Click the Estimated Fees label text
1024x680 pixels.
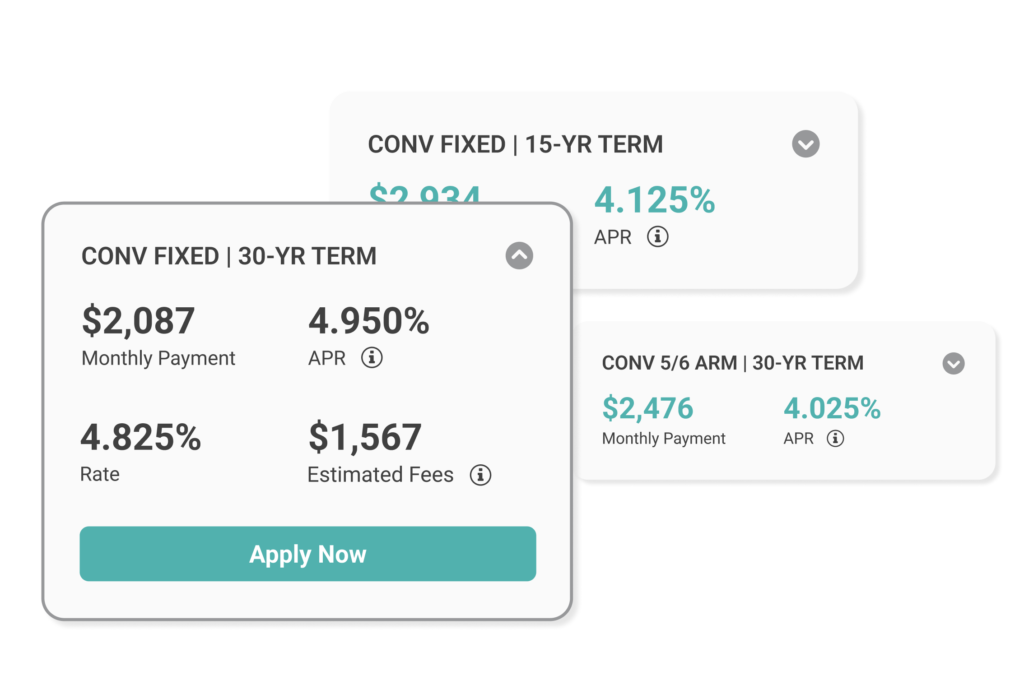click(380, 475)
